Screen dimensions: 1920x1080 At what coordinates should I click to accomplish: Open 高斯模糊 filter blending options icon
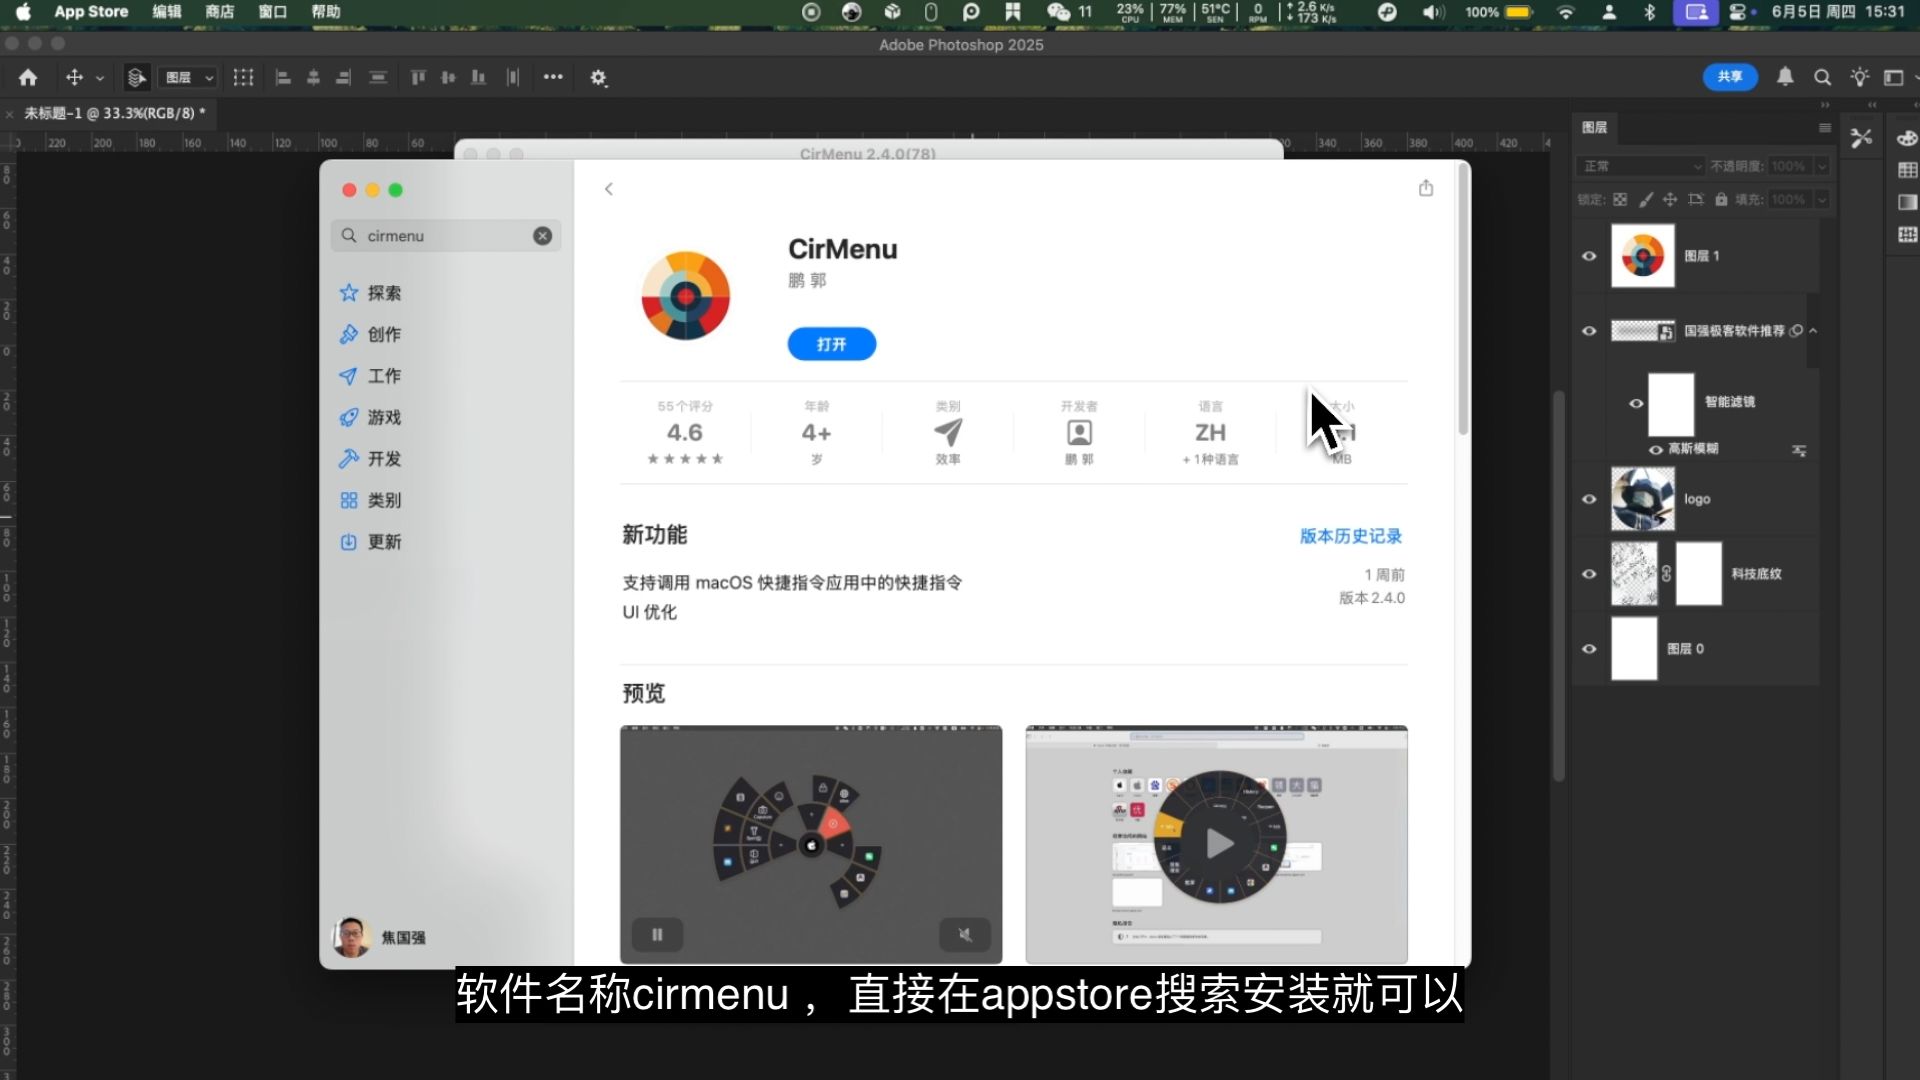tap(1799, 451)
